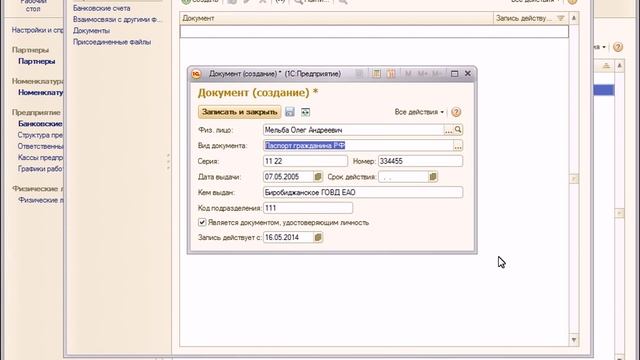Click into the Номер field showing 334455
The image size is (640, 360).
point(420,161)
